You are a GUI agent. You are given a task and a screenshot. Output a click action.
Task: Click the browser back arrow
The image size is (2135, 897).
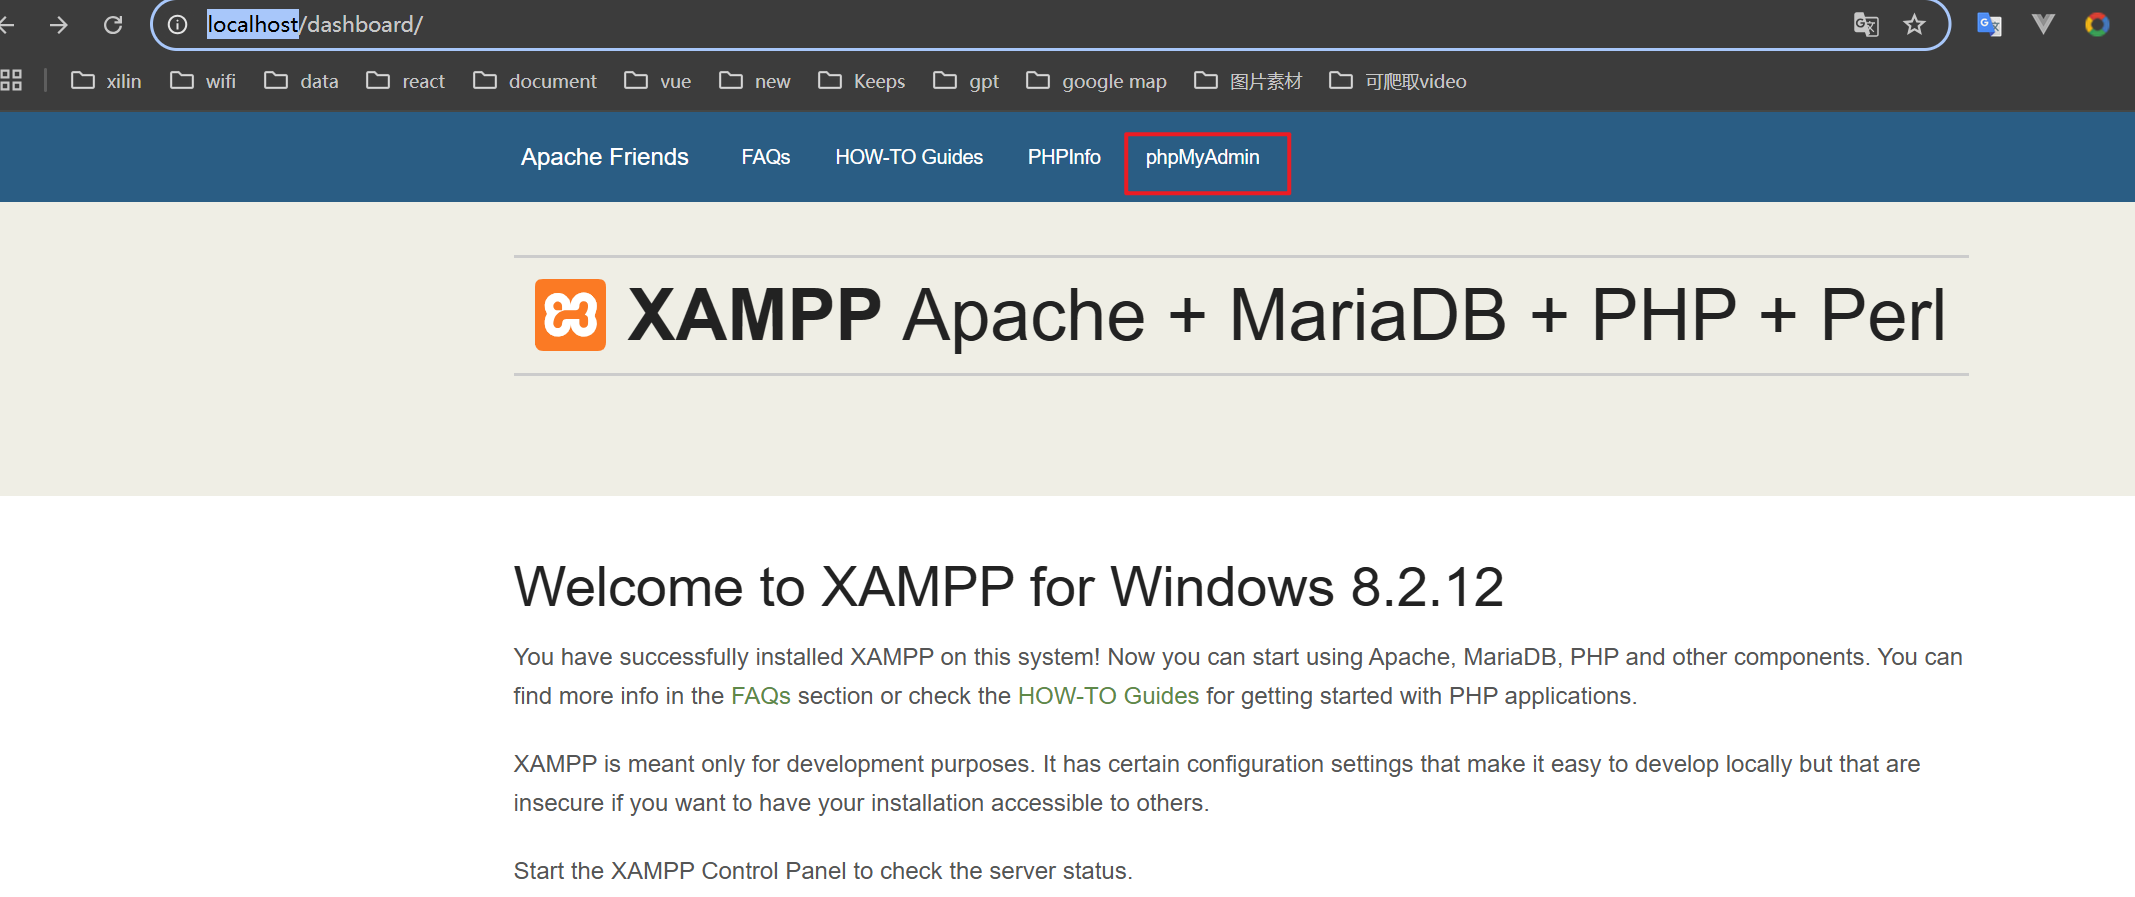(x=6, y=24)
